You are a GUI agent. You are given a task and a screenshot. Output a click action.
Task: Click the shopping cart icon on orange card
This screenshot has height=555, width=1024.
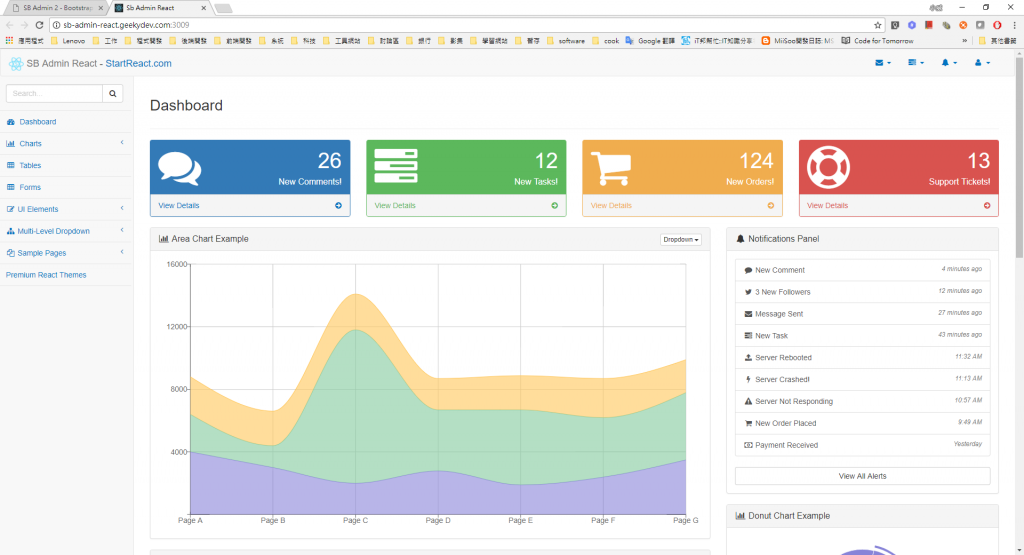(x=611, y=168)
